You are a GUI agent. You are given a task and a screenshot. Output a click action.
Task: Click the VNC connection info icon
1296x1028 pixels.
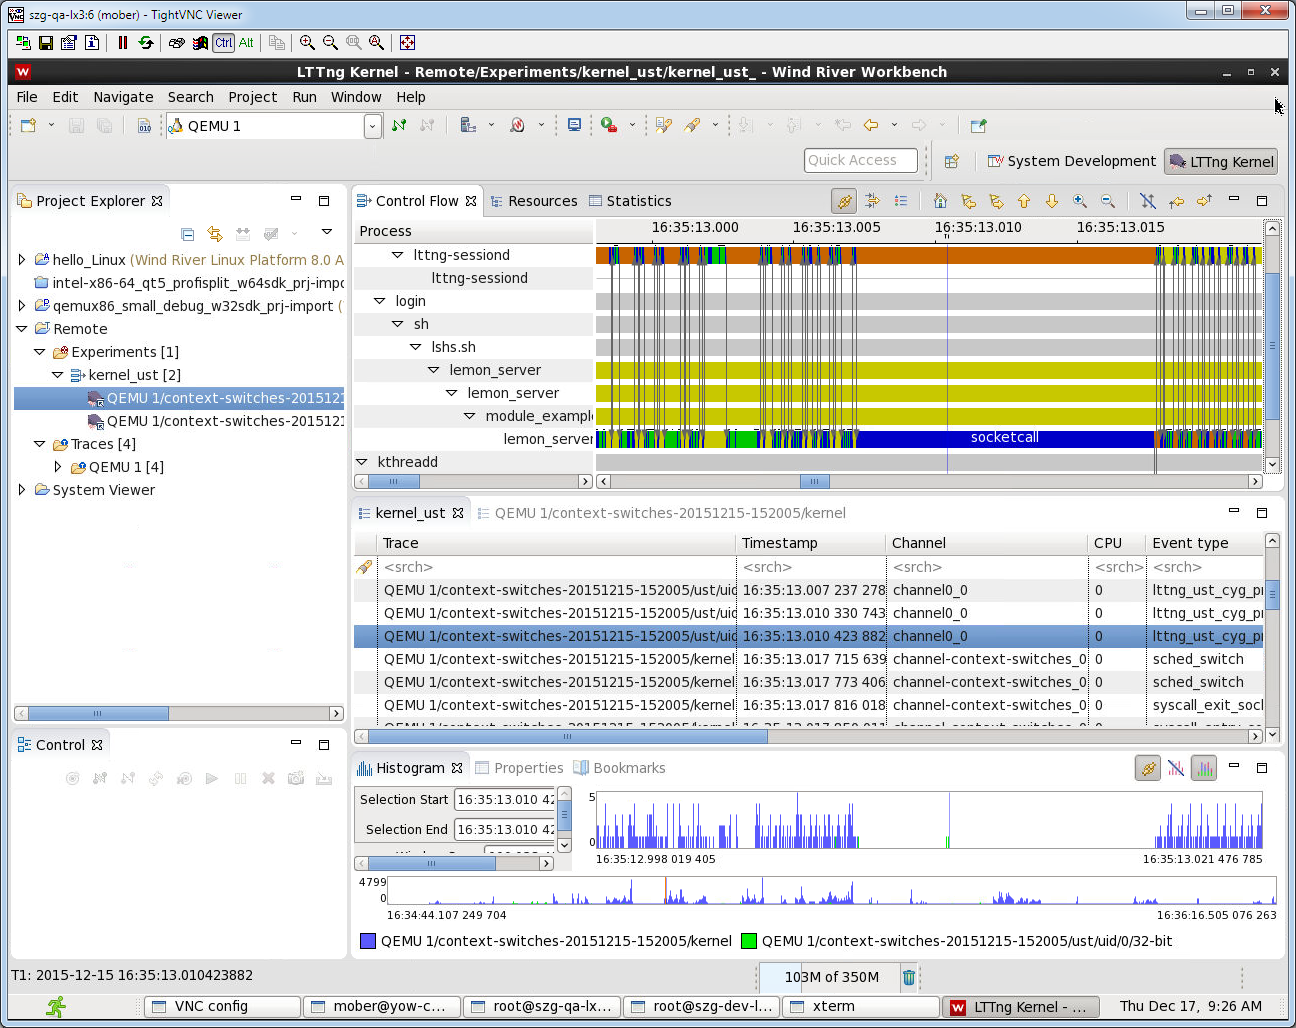coord(92,43)
